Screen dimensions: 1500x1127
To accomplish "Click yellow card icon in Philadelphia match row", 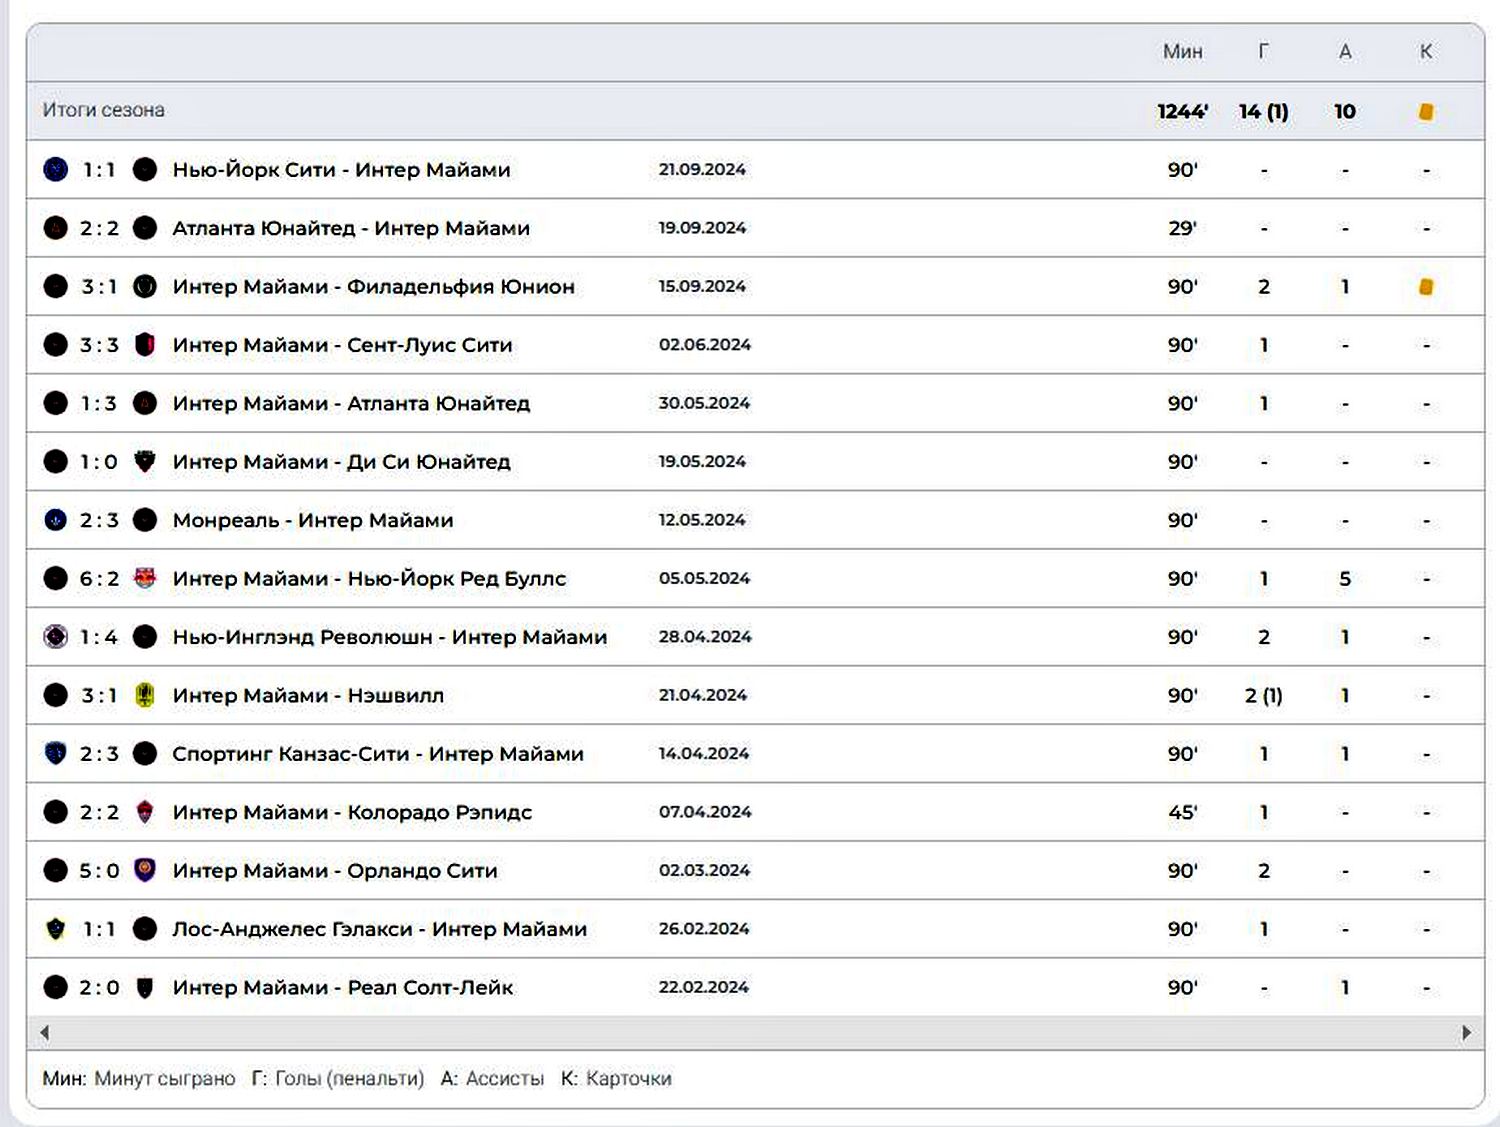I will (1426, 286).
